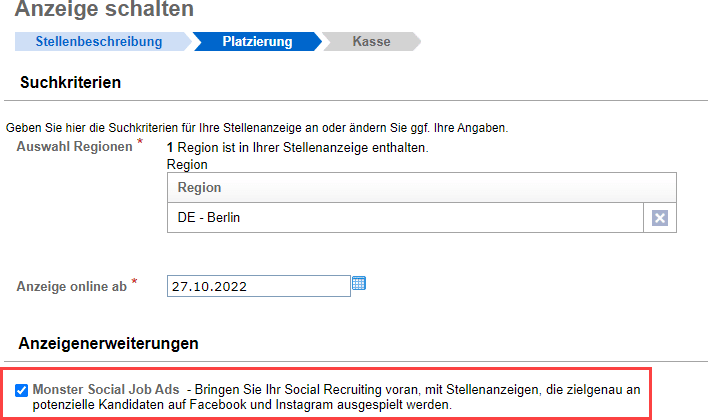The width and height of the screenshot is (708, 420).
Task: Click the '1 Region ist in Ihrer Stellenanzeige' text
Action: [x=298, y=148]
